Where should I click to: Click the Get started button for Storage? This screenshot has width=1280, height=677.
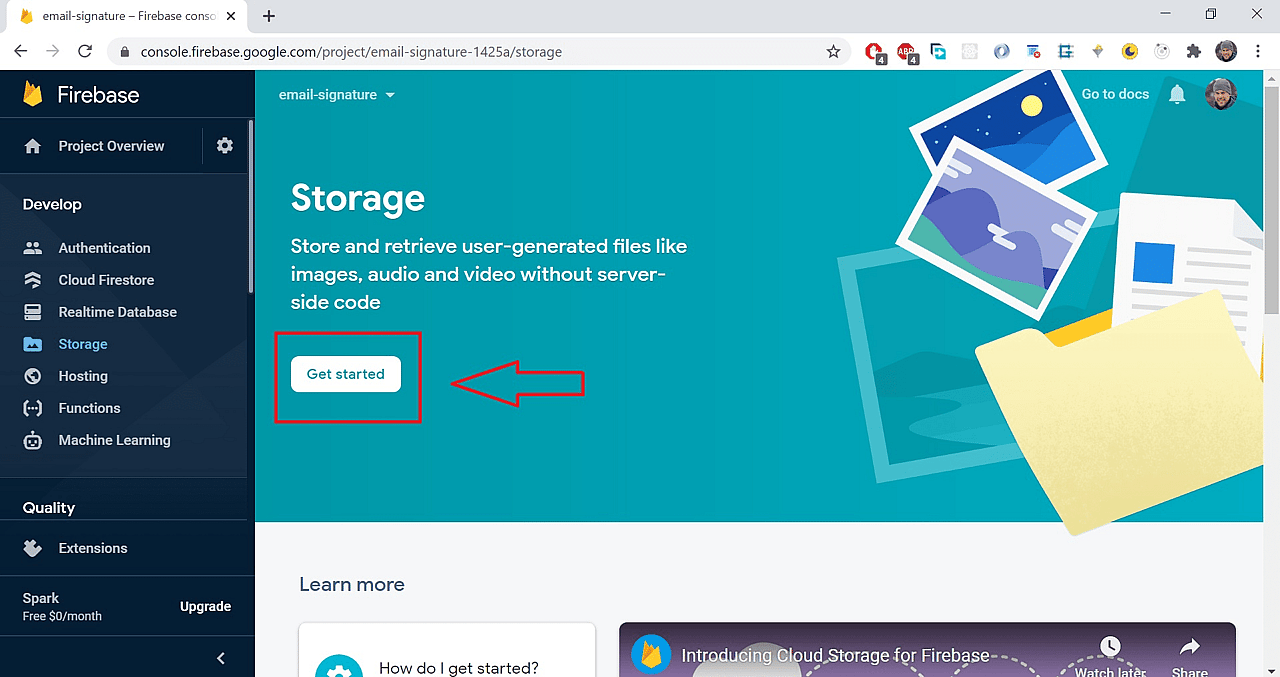(345, 373)
